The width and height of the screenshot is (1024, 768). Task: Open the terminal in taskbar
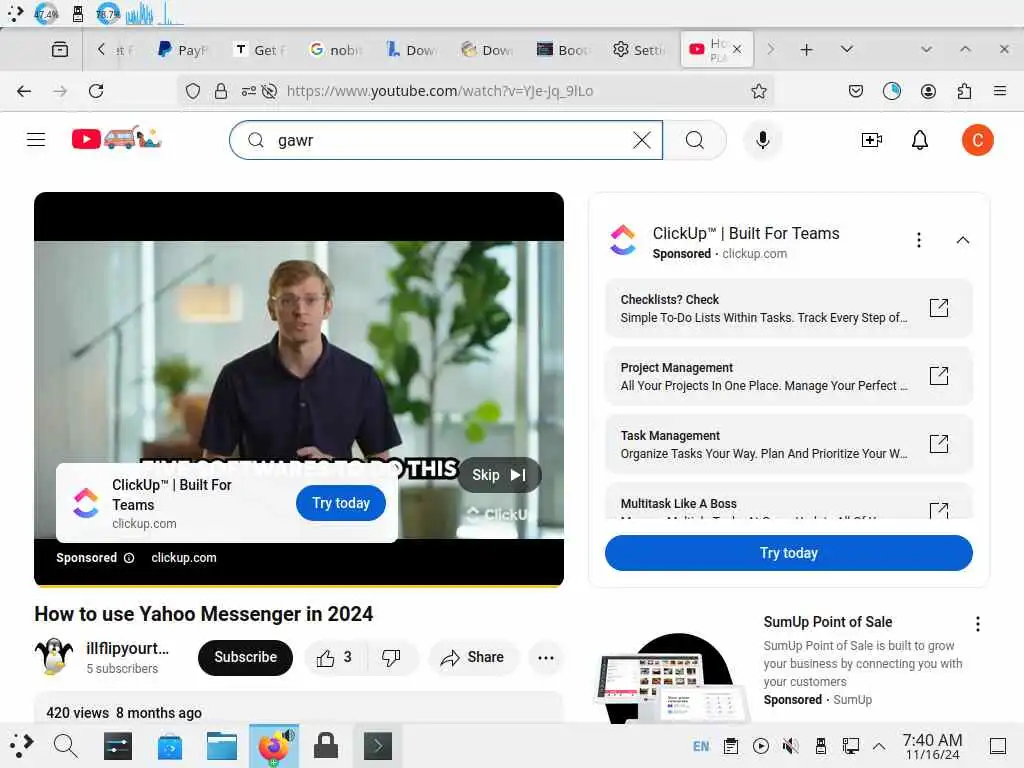point(377,746)
